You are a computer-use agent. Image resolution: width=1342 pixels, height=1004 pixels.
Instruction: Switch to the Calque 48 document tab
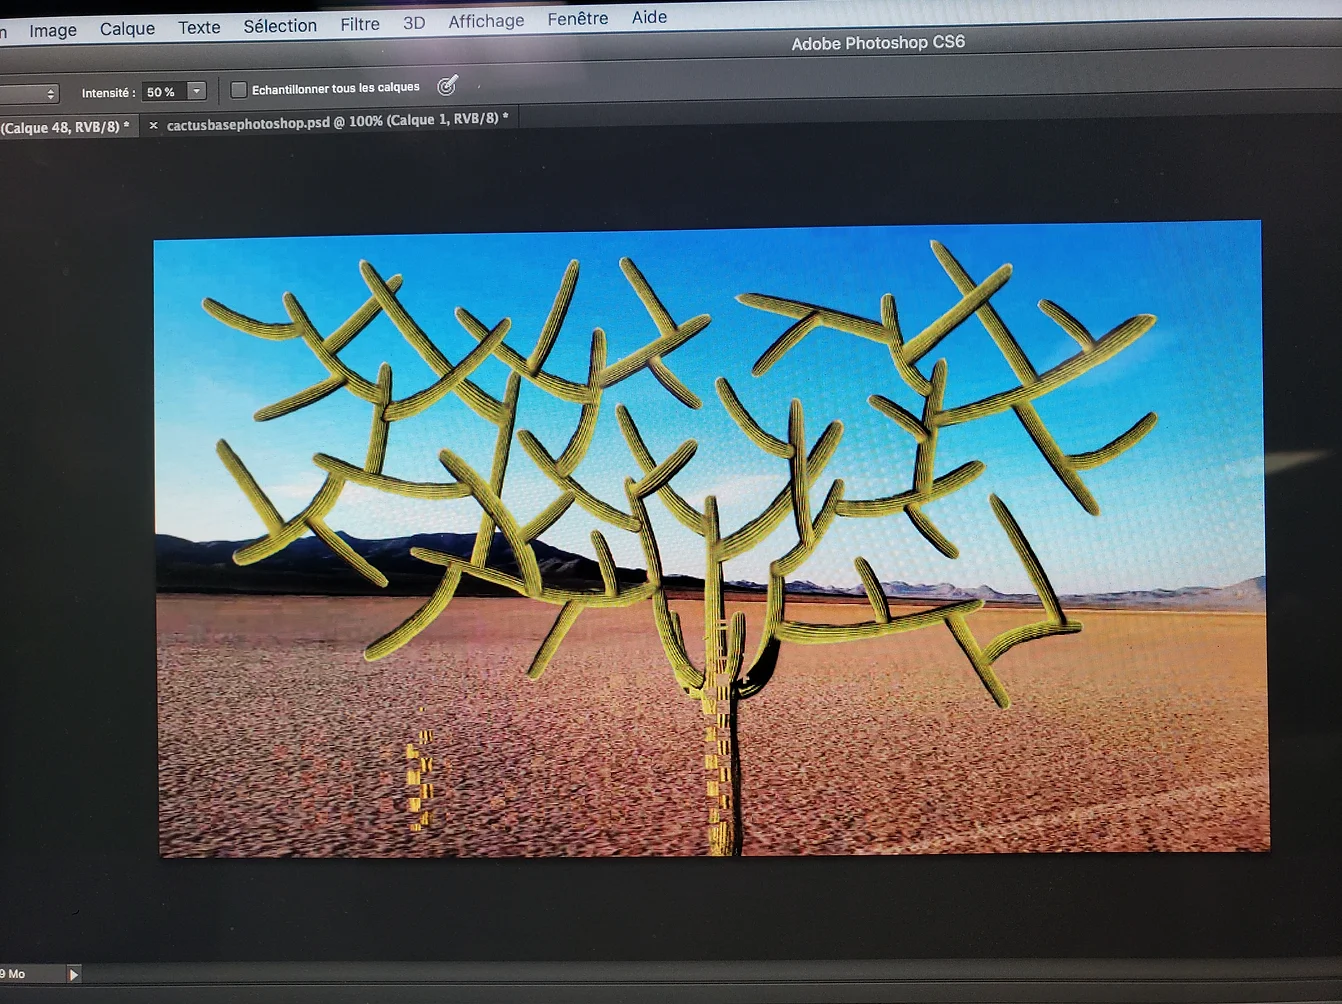point(66,127)
